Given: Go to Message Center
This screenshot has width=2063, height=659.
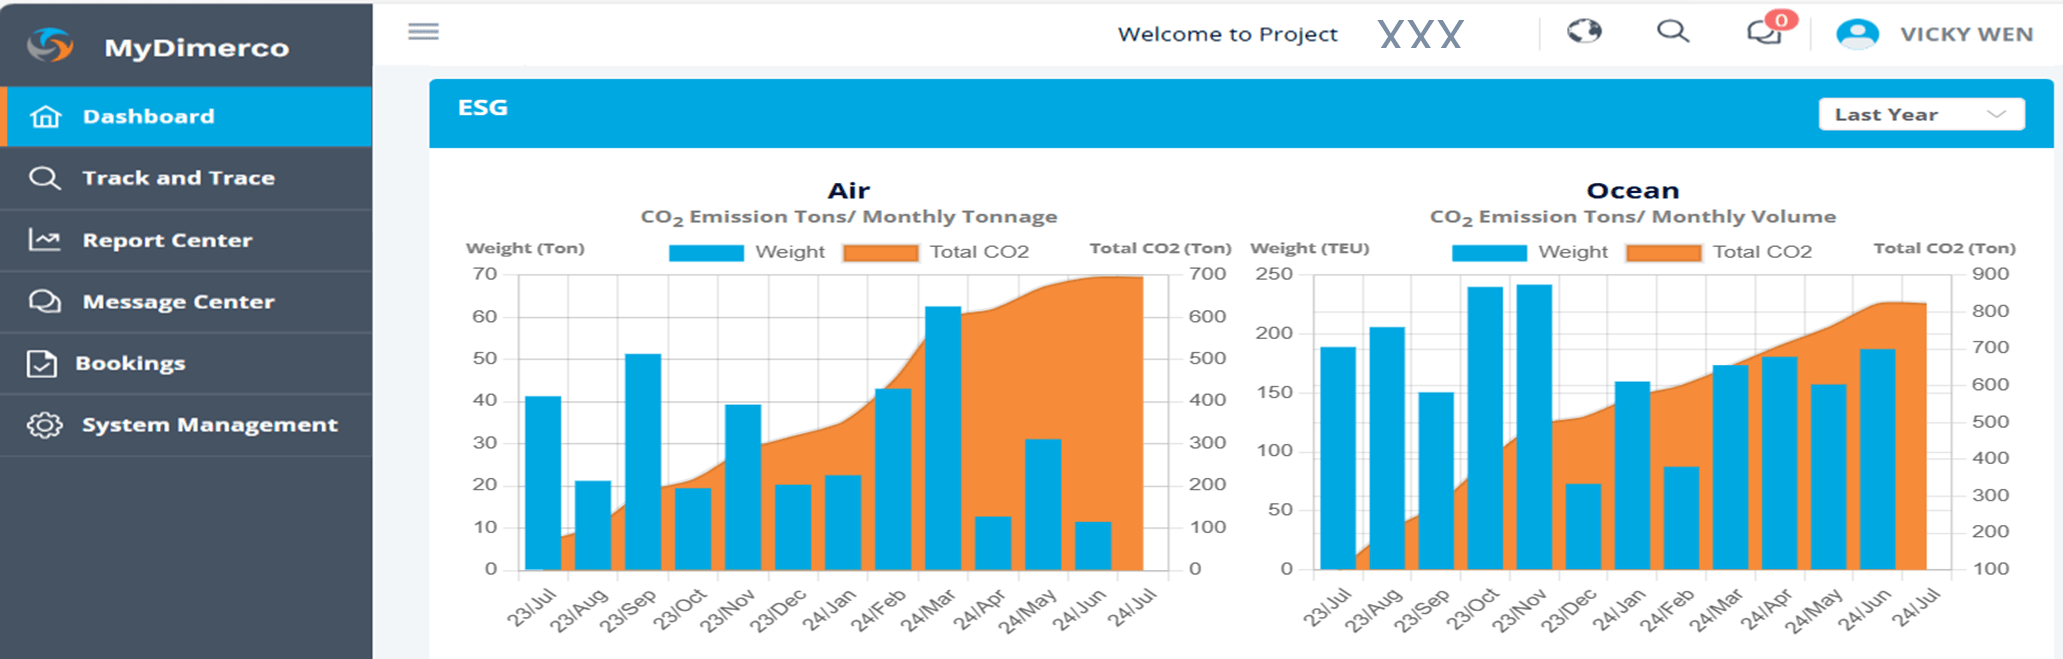Looking at the screenshot, I should click(x=178, y=302).
